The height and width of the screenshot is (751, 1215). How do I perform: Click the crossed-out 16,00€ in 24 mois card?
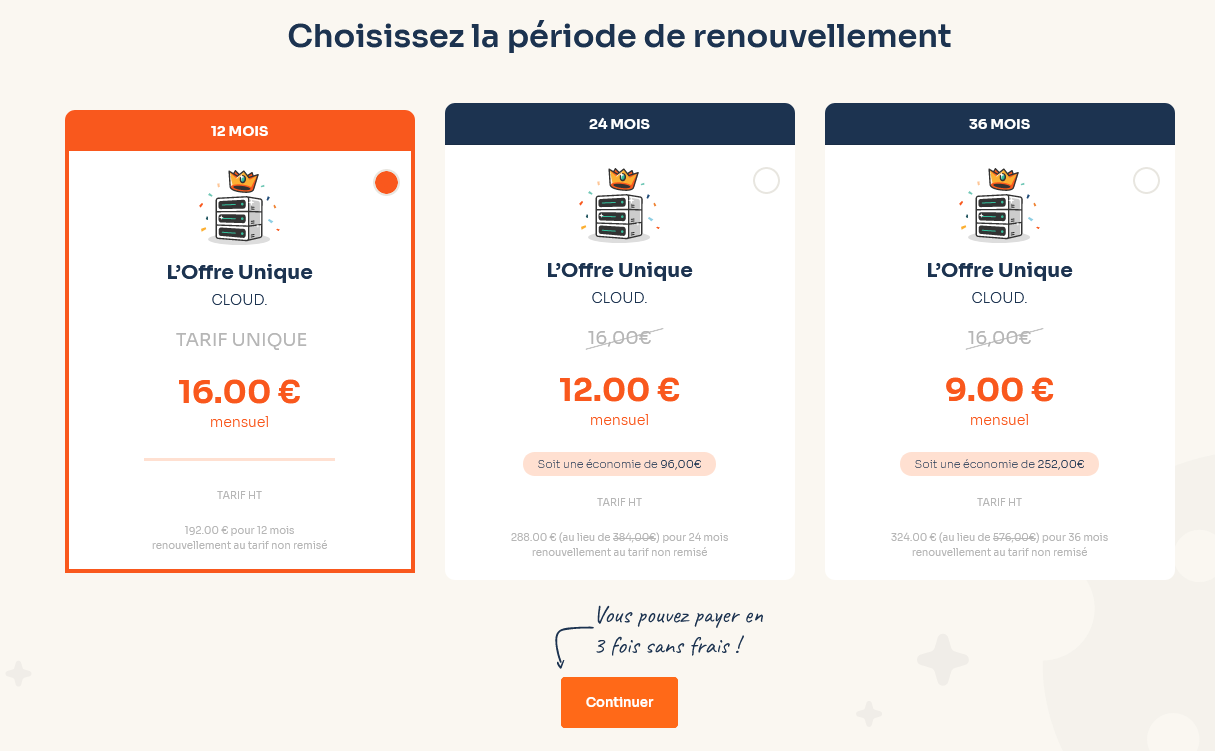(x=622, y=337)
